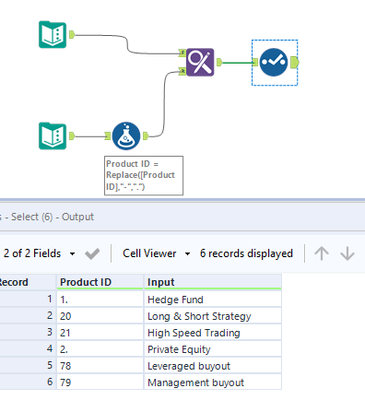Click the Formula tool annotation box
This screenshot has height=400, width=365.
click(x=144, y=175)
